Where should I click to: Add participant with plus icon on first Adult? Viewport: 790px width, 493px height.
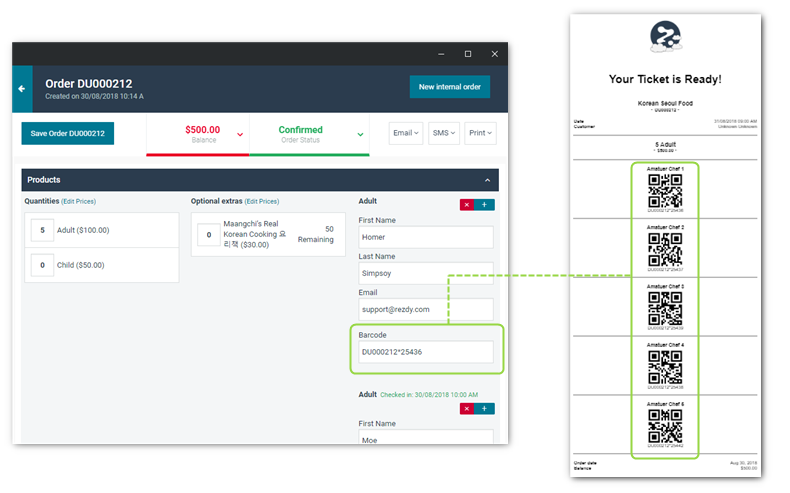pyautogui.click(x=484, y=204)
